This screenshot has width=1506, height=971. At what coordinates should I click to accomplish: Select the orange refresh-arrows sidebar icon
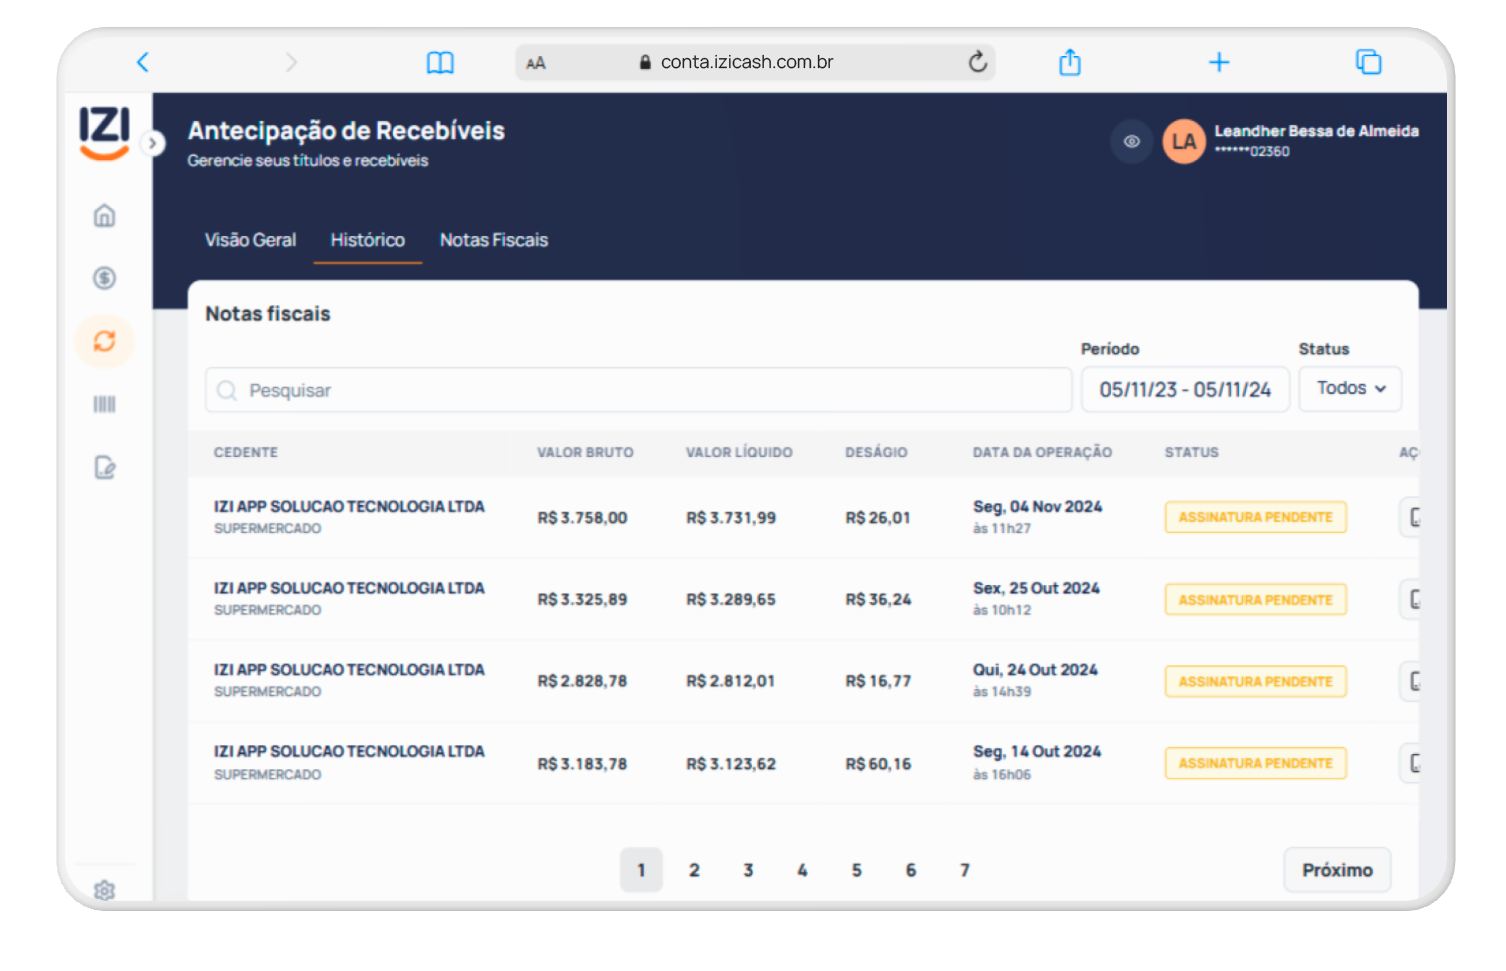tap(104, 341)
